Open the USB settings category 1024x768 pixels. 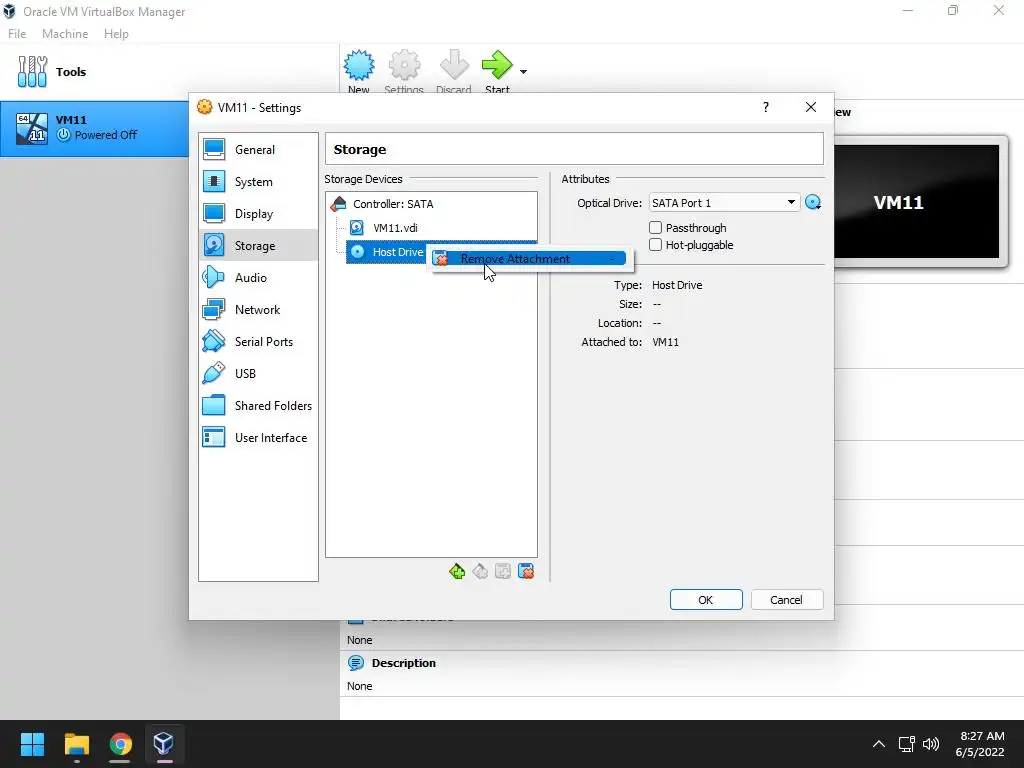258,374
